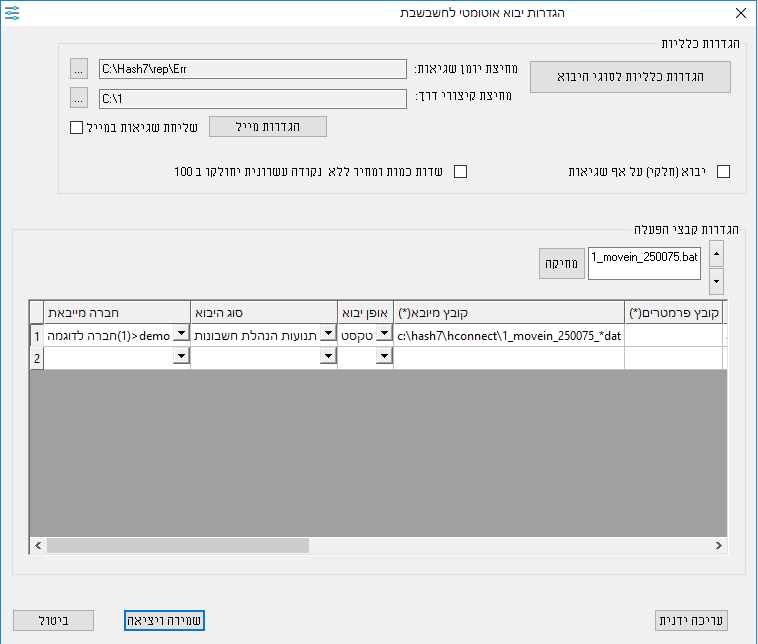Open הגדרות מייל mail settings
This screenshot has width=758, height=644.
point(268,127)
